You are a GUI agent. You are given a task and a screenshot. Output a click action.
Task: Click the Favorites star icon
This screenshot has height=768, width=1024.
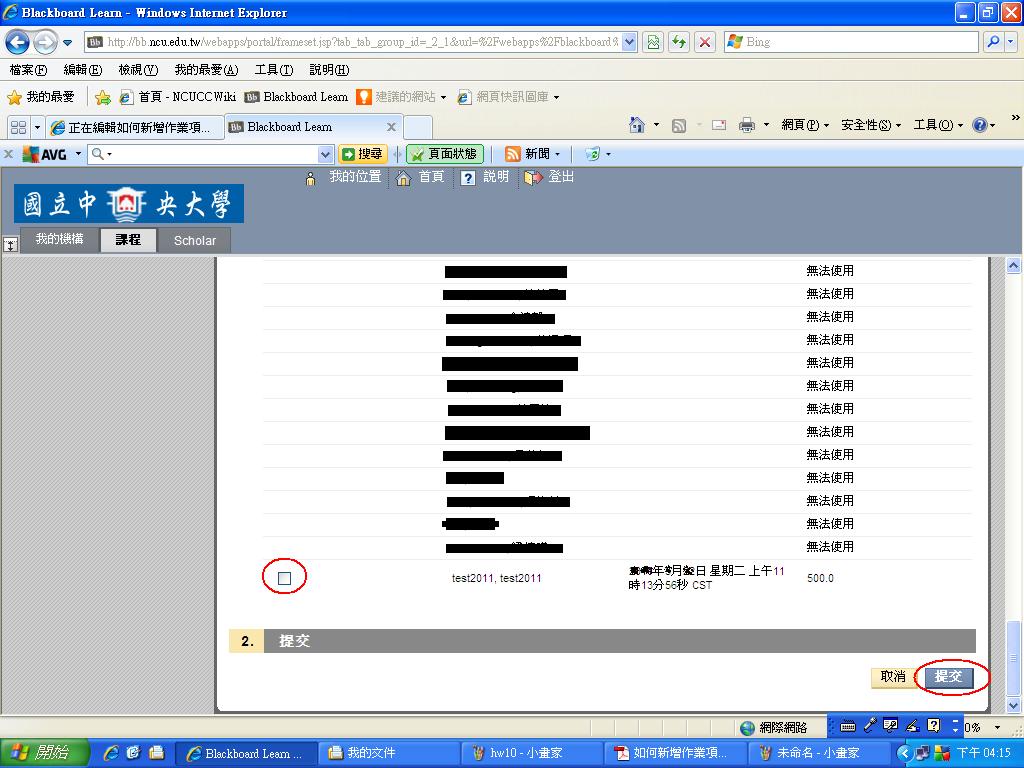[15, 97]
